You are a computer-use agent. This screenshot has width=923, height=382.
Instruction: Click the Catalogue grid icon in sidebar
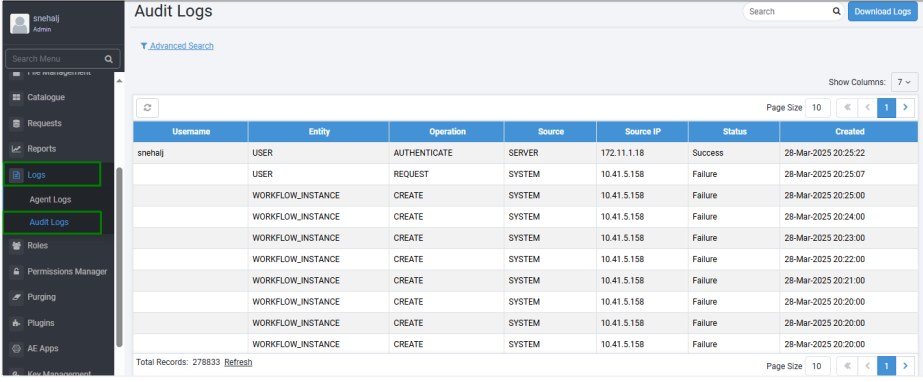pos(16,97)
